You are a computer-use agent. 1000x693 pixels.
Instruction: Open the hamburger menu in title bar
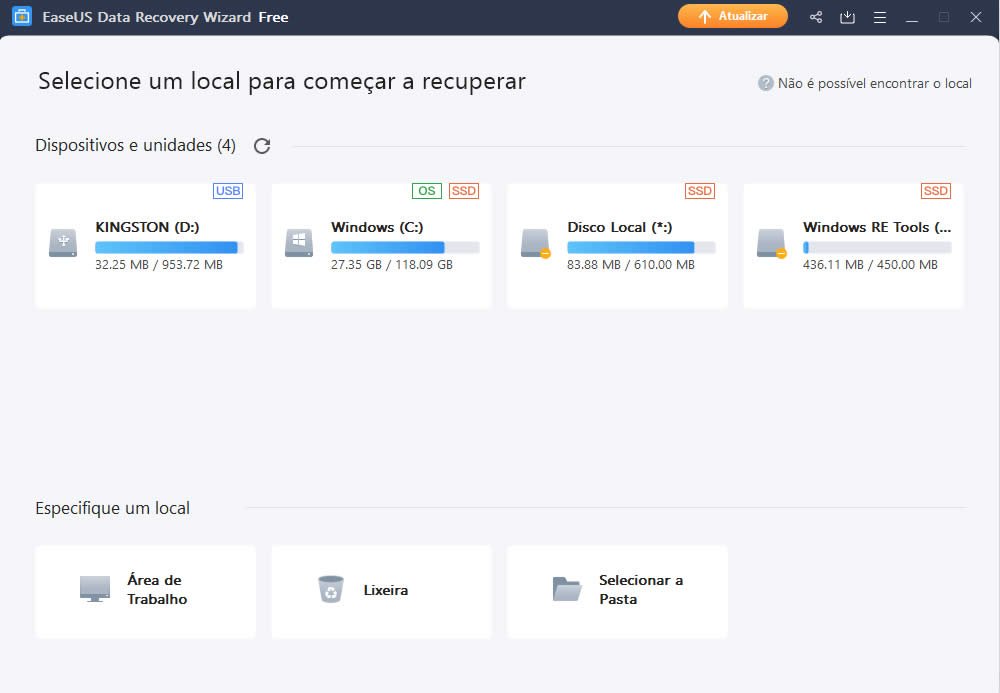coord(879,17)
